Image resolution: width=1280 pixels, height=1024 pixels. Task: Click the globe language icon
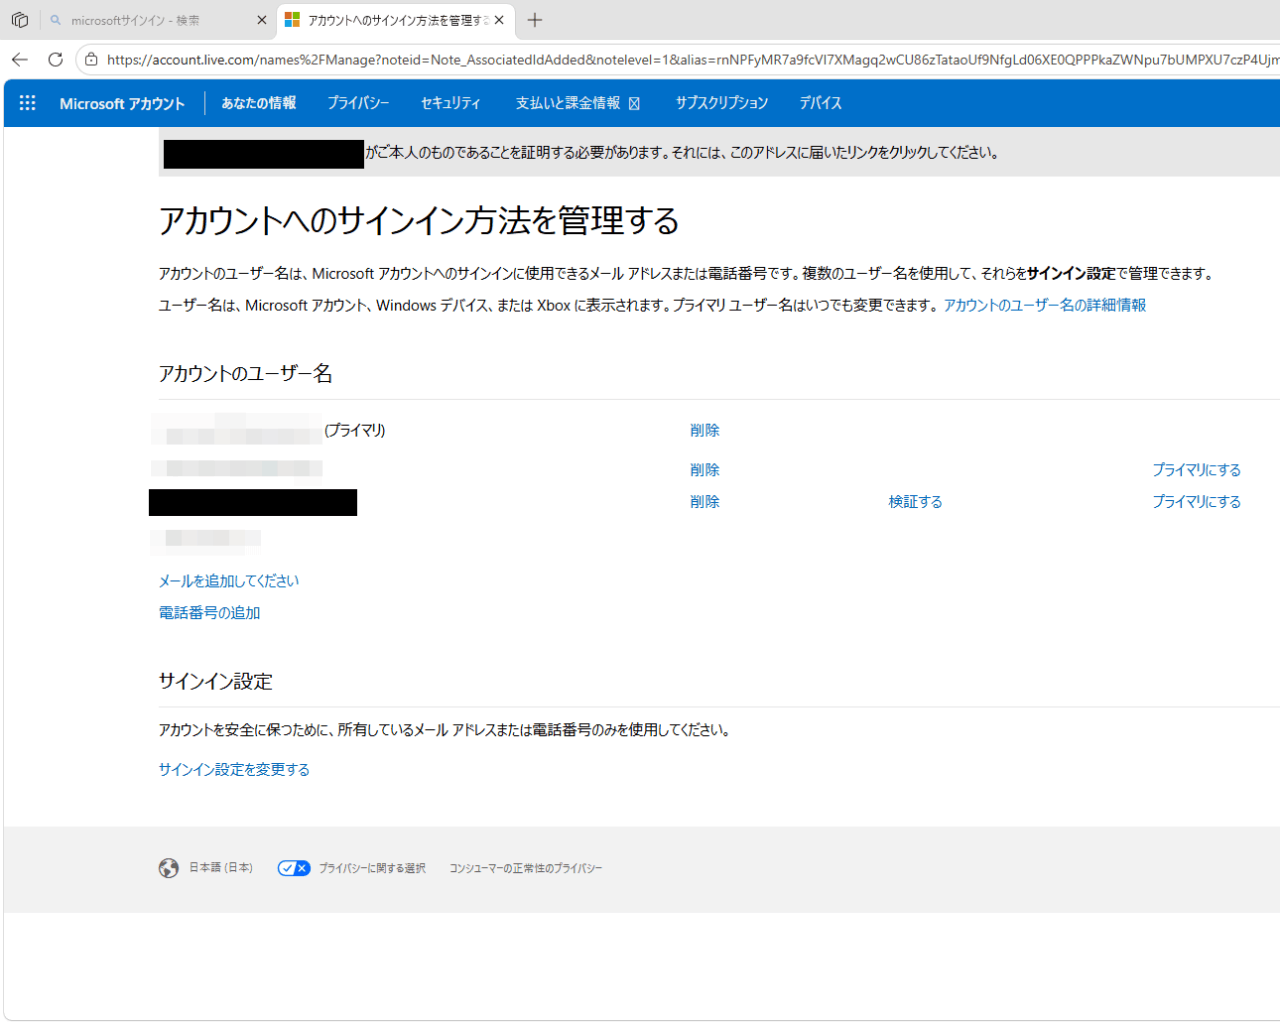pos(169,868)
